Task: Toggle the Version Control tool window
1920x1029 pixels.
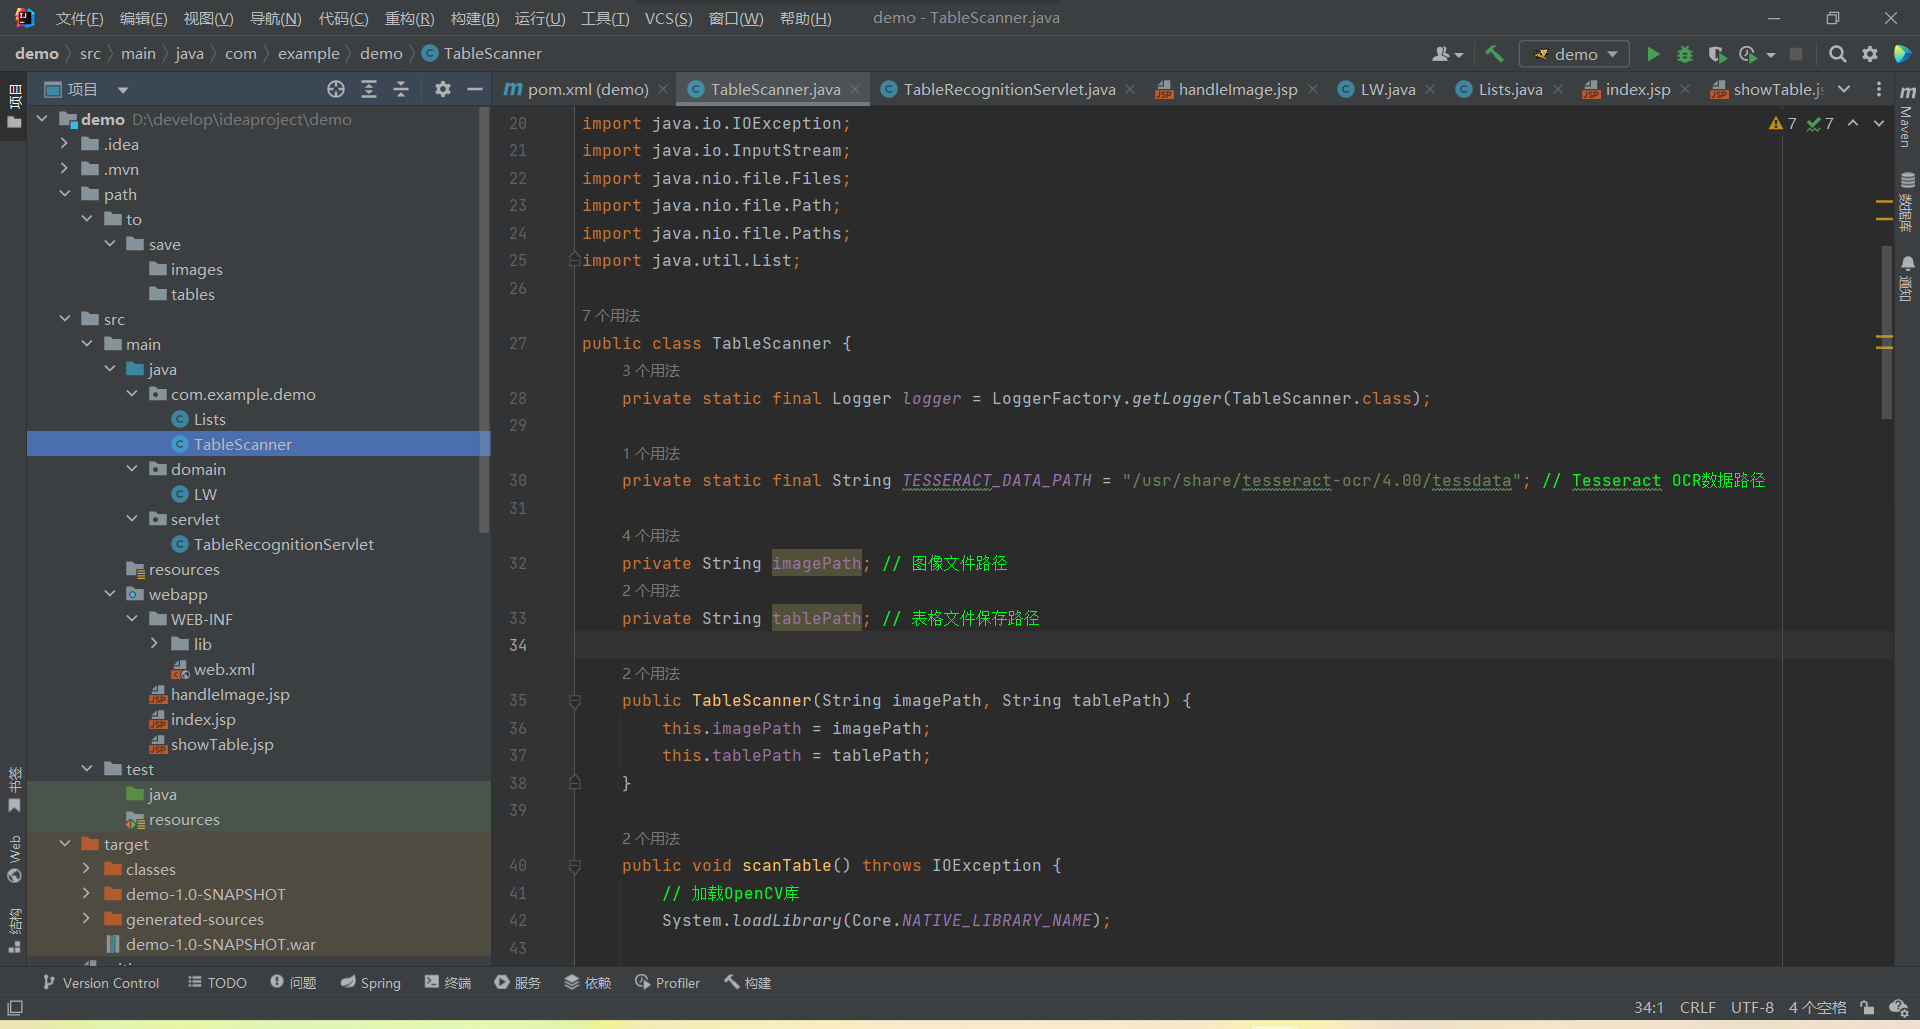Action: coord(101,983)
